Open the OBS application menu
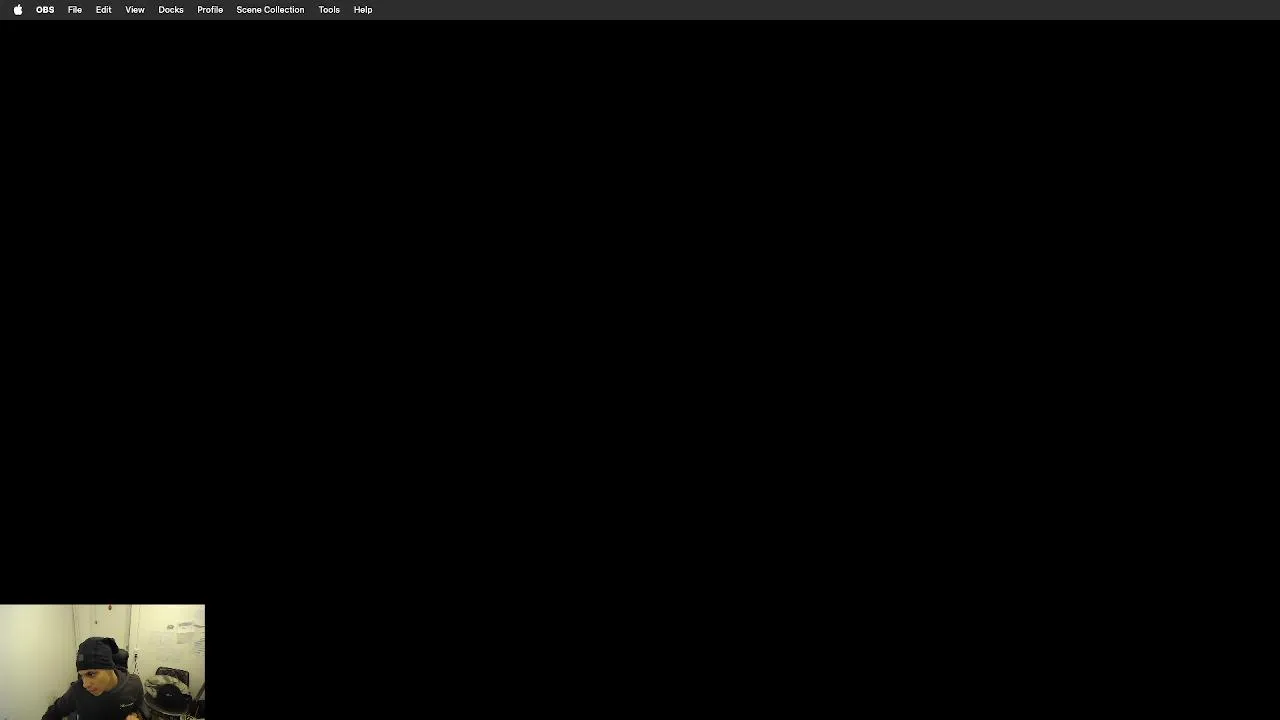1280x720 pixels. point(45,10)
